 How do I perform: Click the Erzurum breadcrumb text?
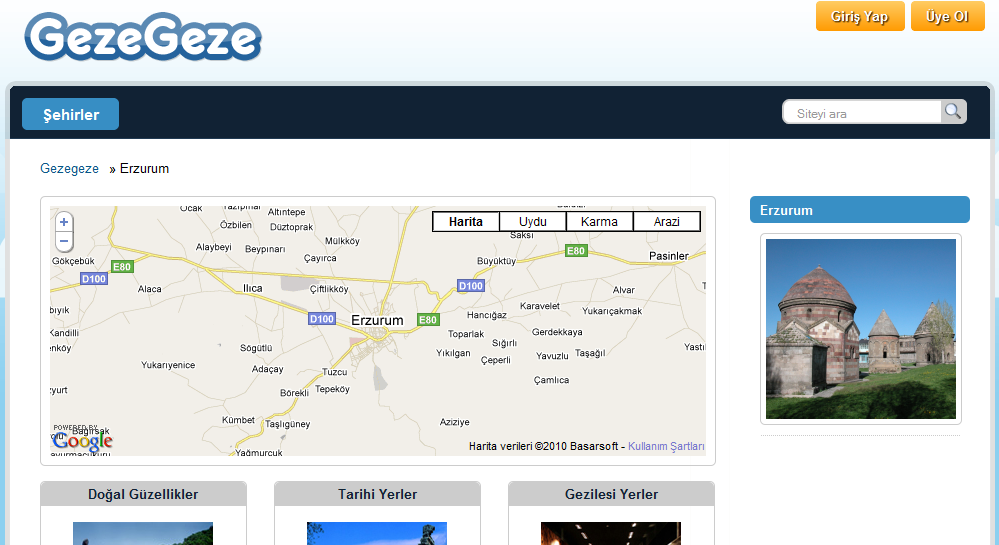145,168
